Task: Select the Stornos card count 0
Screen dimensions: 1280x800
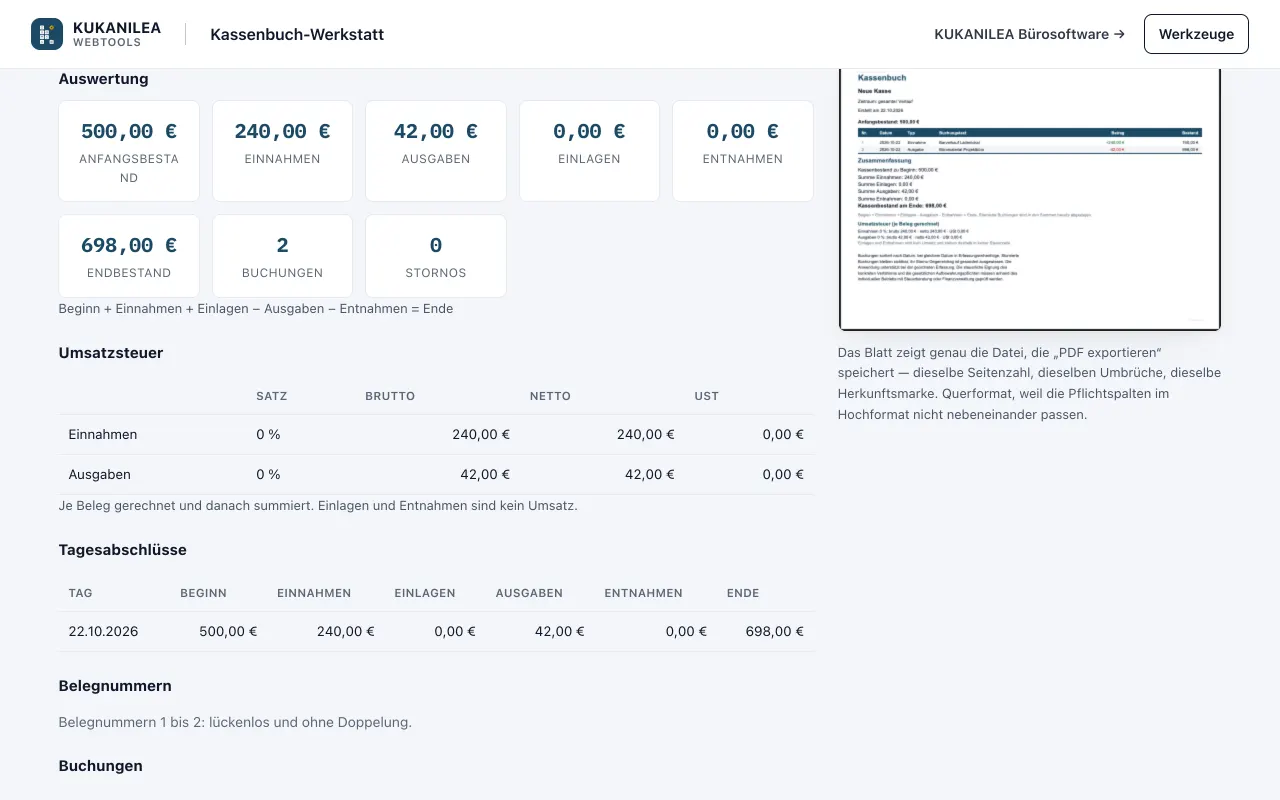Action: 436,245
